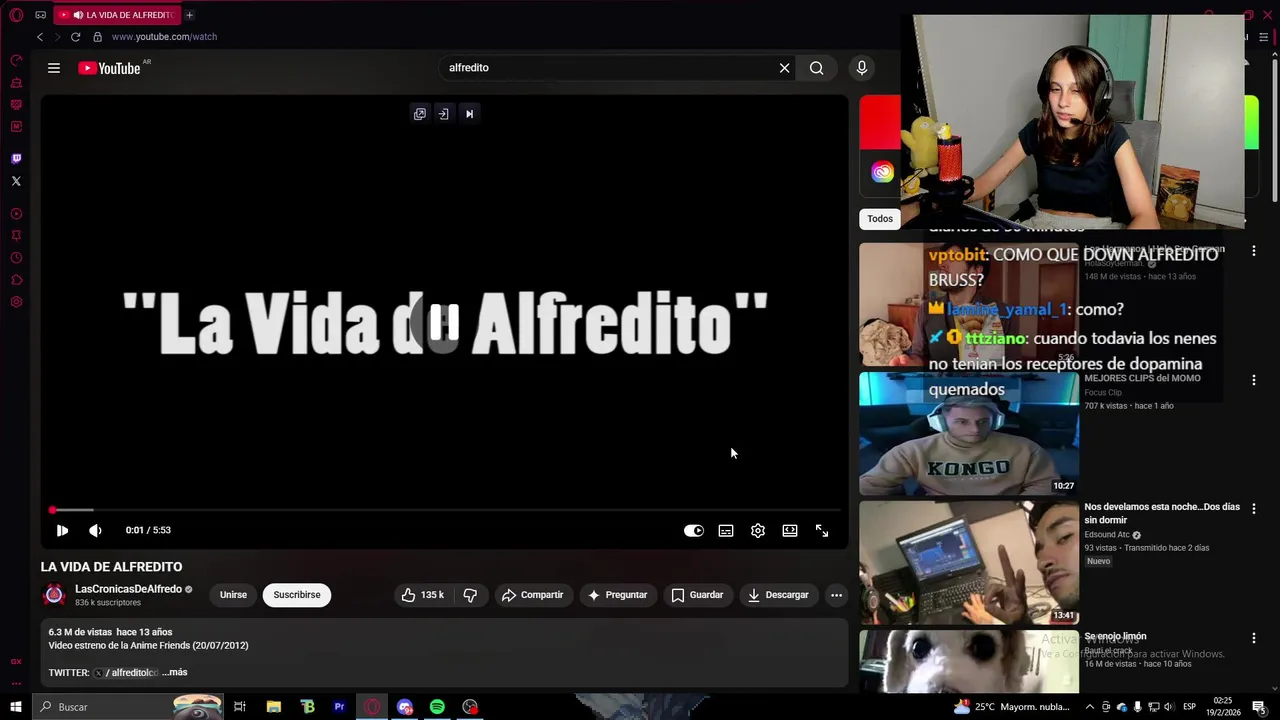Toggle subtitles/captions button
This screenshot has width=1280, height=720.
pos(726,531)
